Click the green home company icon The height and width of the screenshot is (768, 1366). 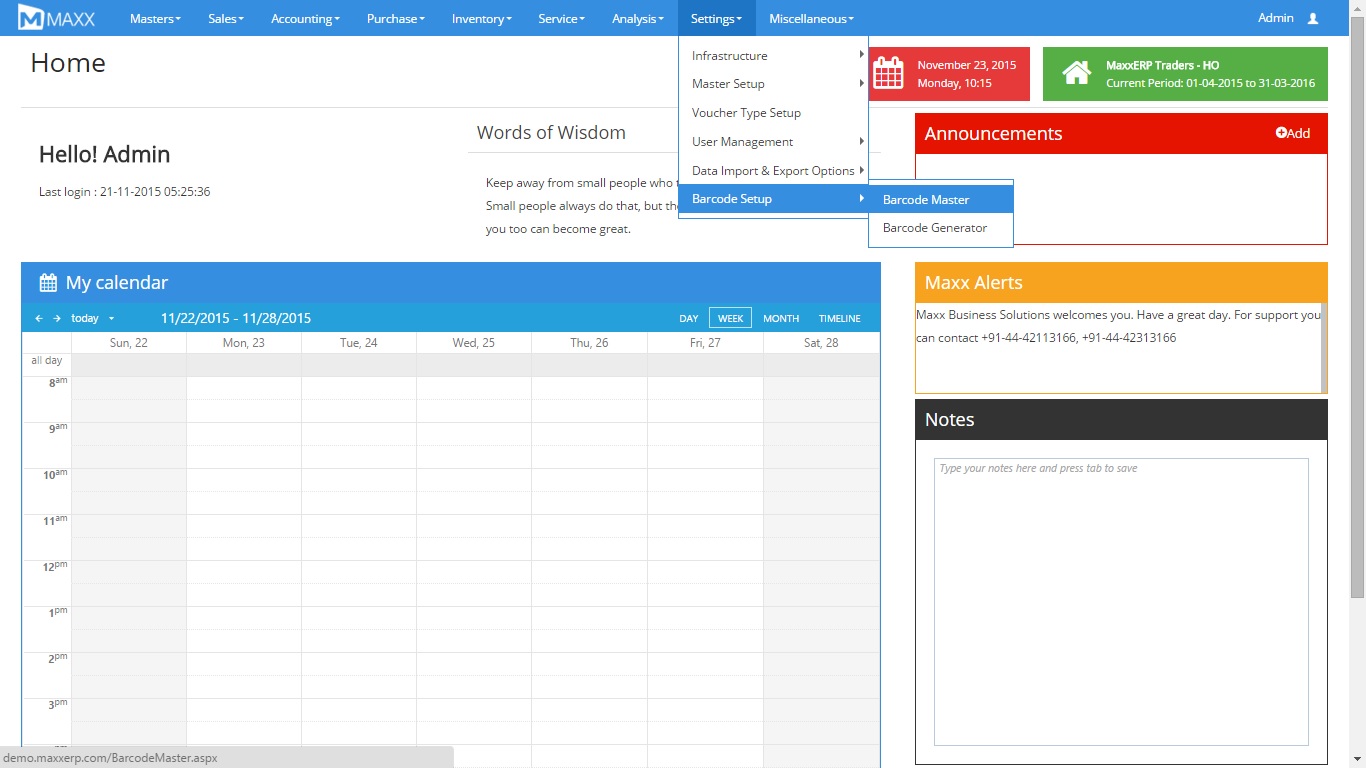pos(1076,74)
